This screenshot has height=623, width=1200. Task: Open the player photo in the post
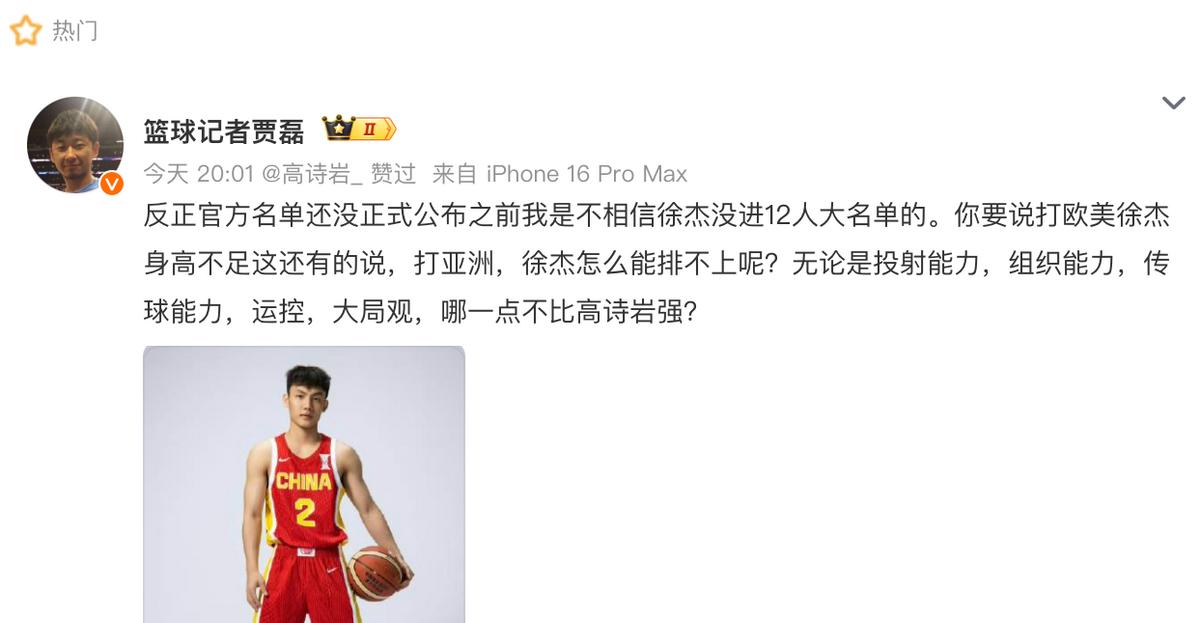tap(304, 485)
